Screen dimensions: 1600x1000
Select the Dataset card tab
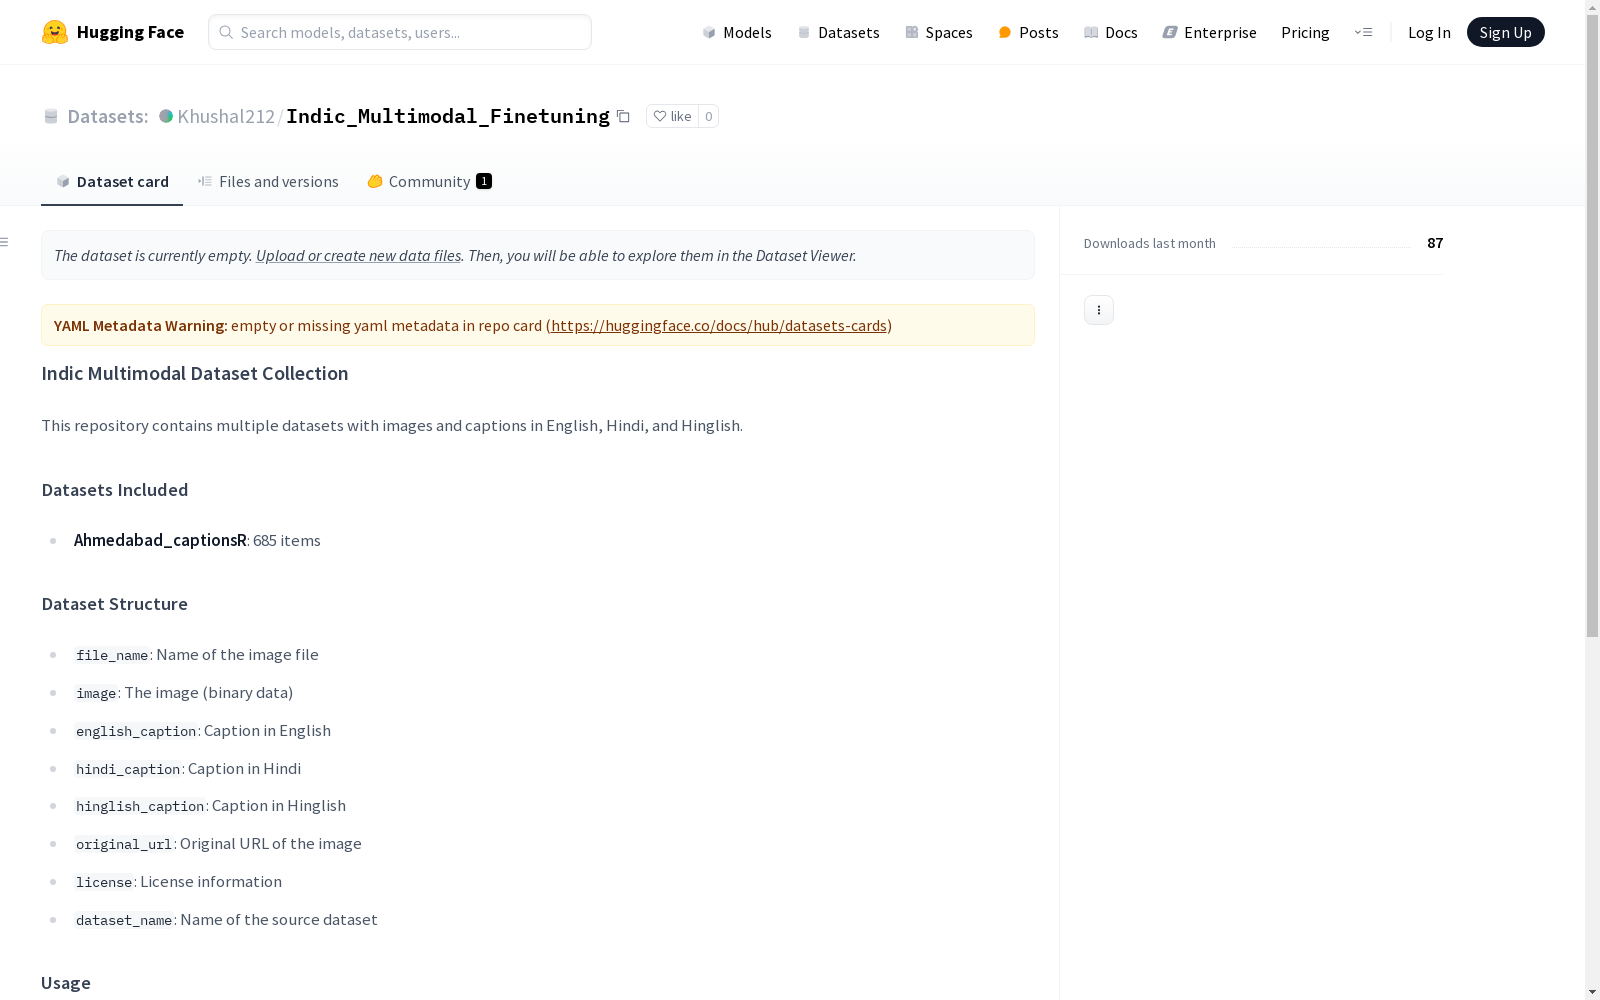pos(112,181)
